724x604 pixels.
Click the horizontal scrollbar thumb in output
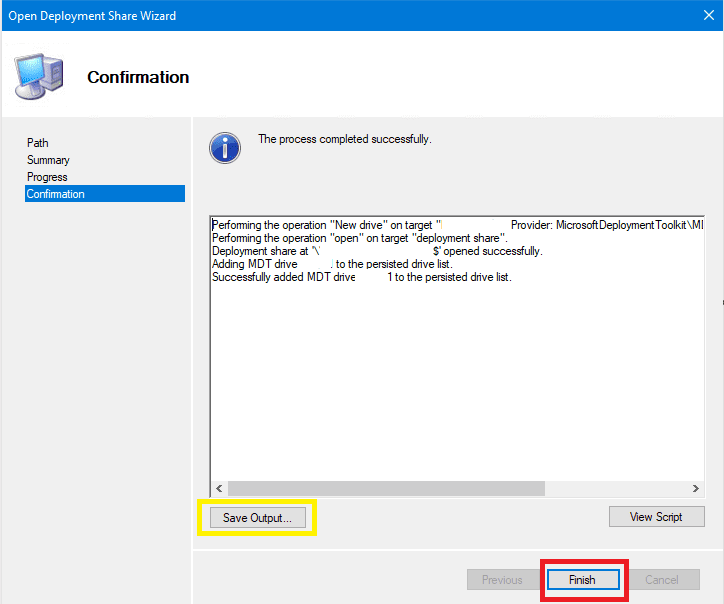(385, 488)
